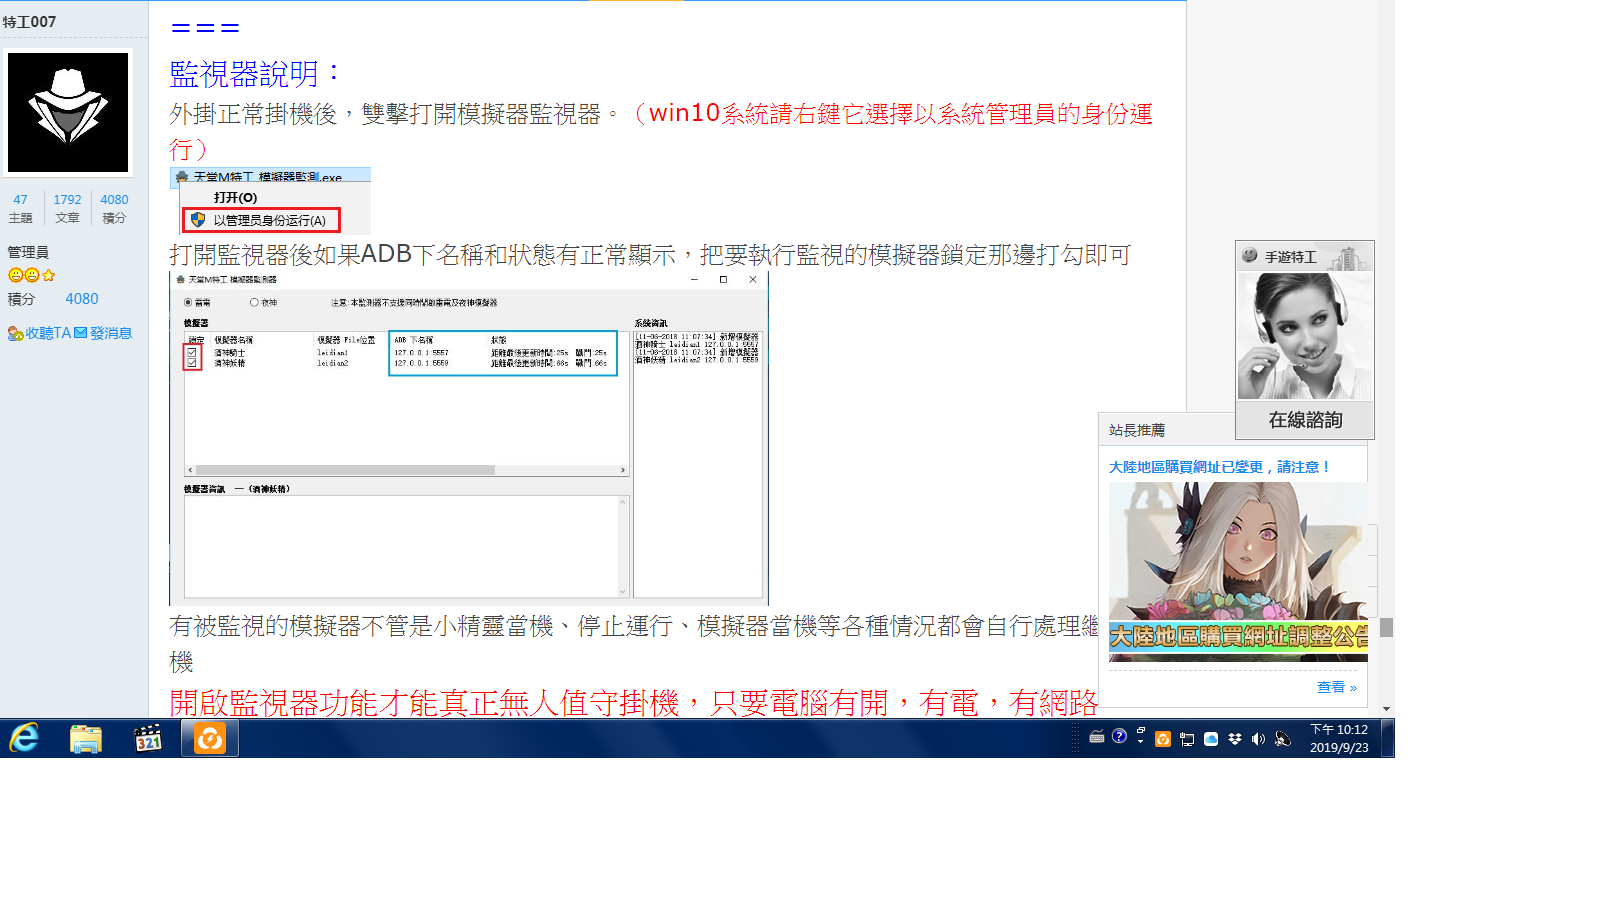
Task: Click the volume speaker icon
Action: pyautogui.click(x=1258, y=739)
